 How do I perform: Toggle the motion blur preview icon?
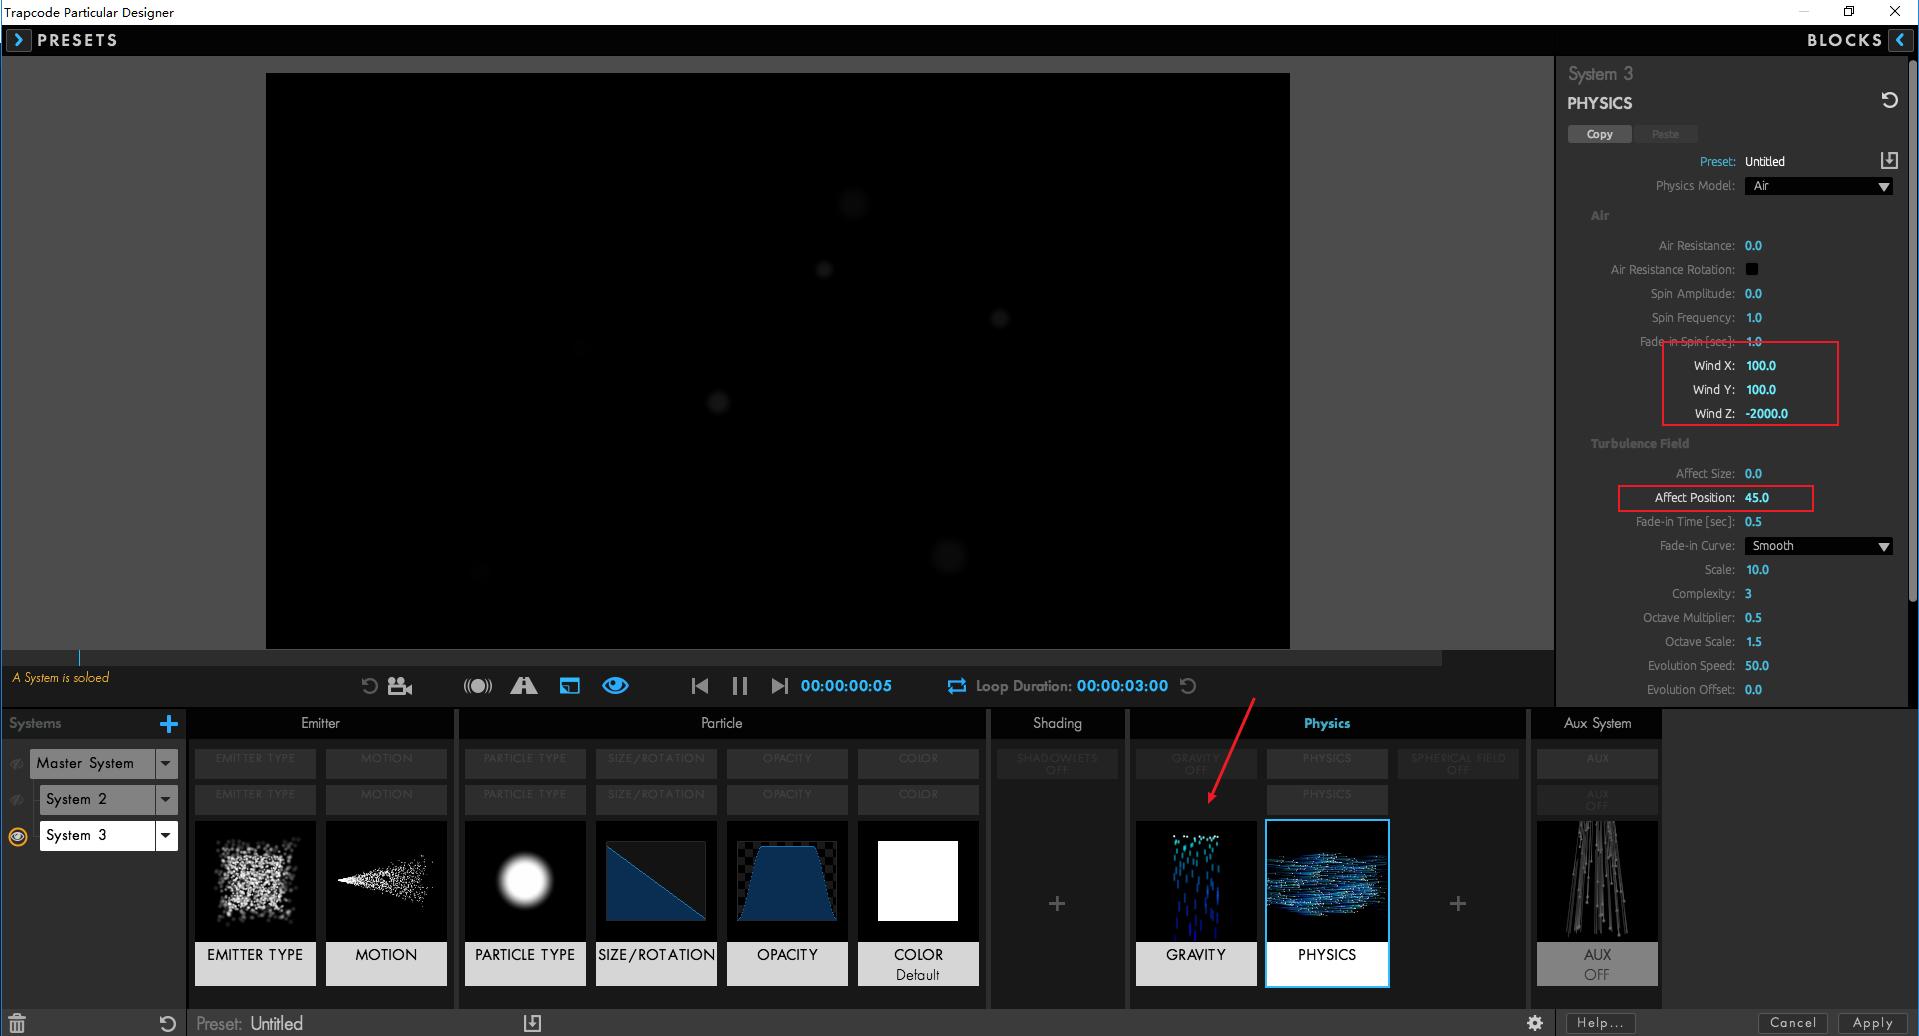pos(478,686)
